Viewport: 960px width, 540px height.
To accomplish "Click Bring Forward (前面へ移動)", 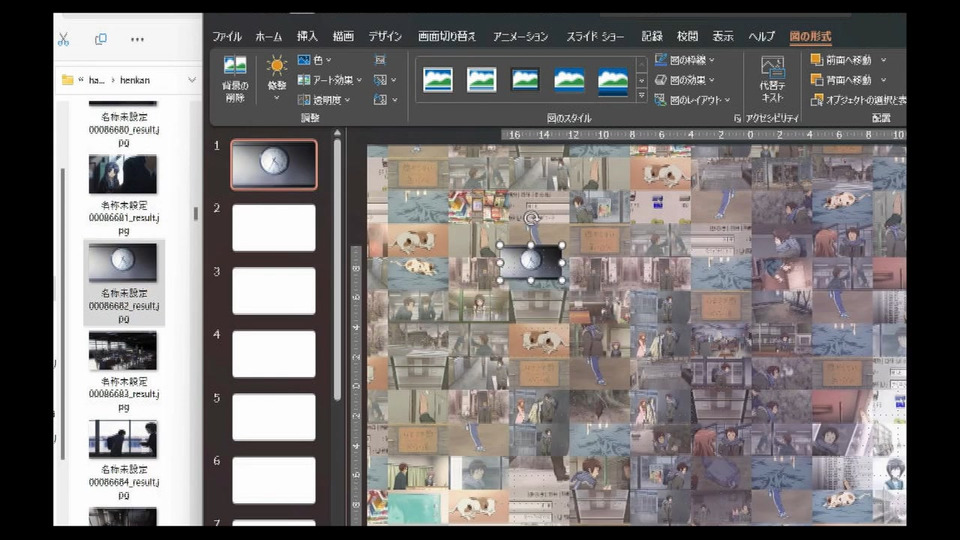I will 842,60.
